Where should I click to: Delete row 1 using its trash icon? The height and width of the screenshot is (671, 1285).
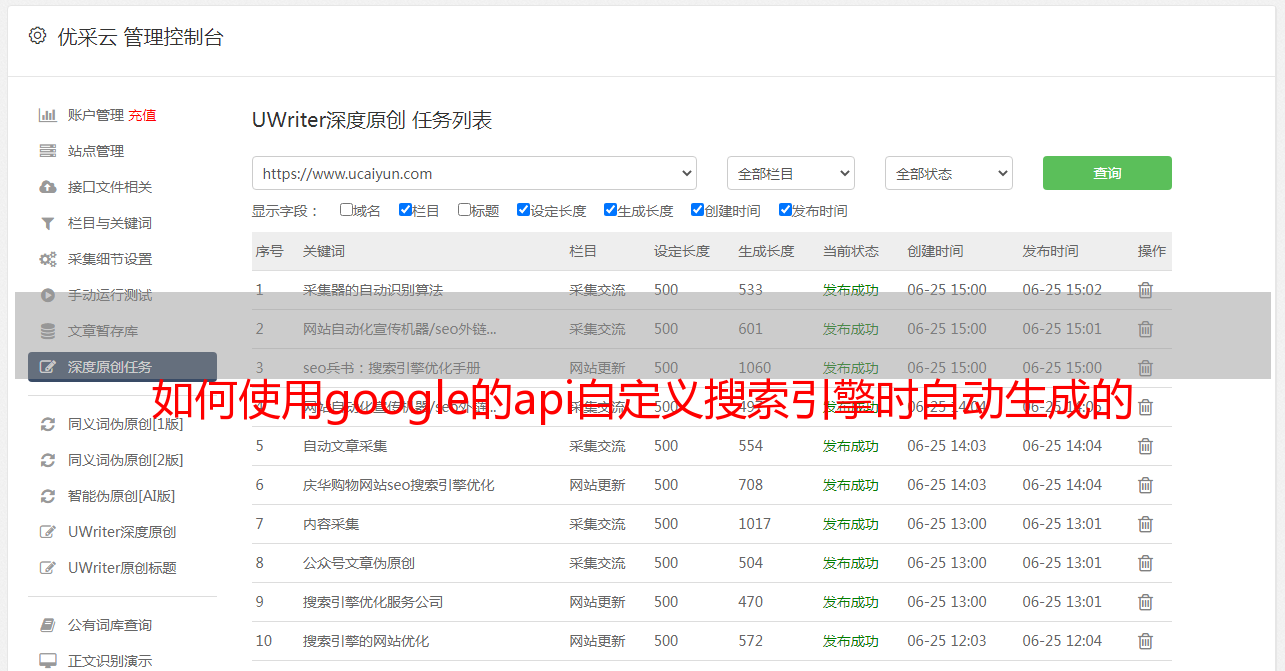1145,290
